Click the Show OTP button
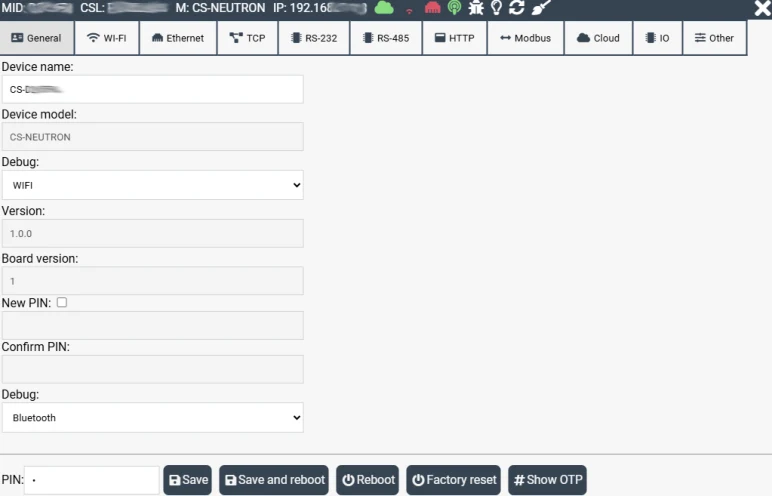Viewport: 772px width, 496px height. point(547,480)
